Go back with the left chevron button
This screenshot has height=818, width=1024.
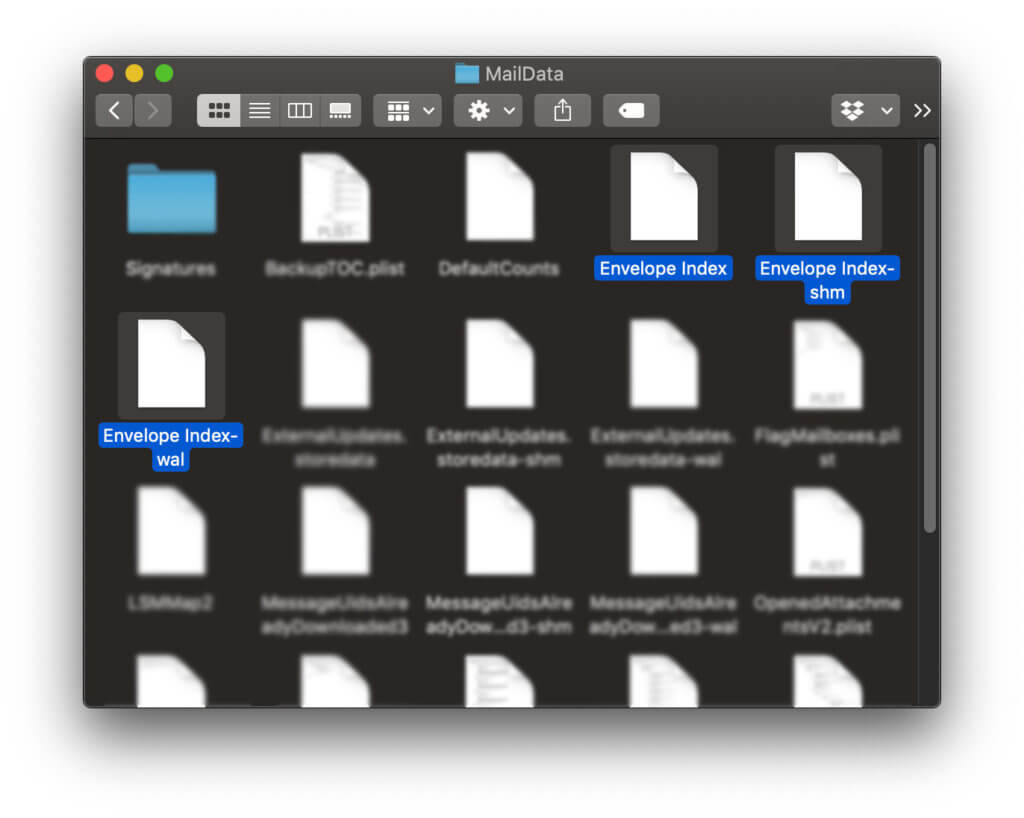tap(114, 110)
